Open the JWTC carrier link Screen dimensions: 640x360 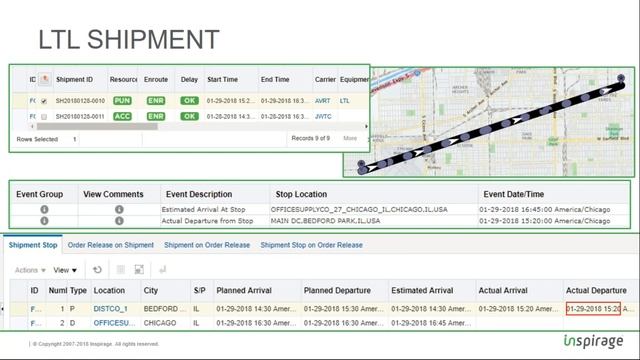(x=323, y=117)
